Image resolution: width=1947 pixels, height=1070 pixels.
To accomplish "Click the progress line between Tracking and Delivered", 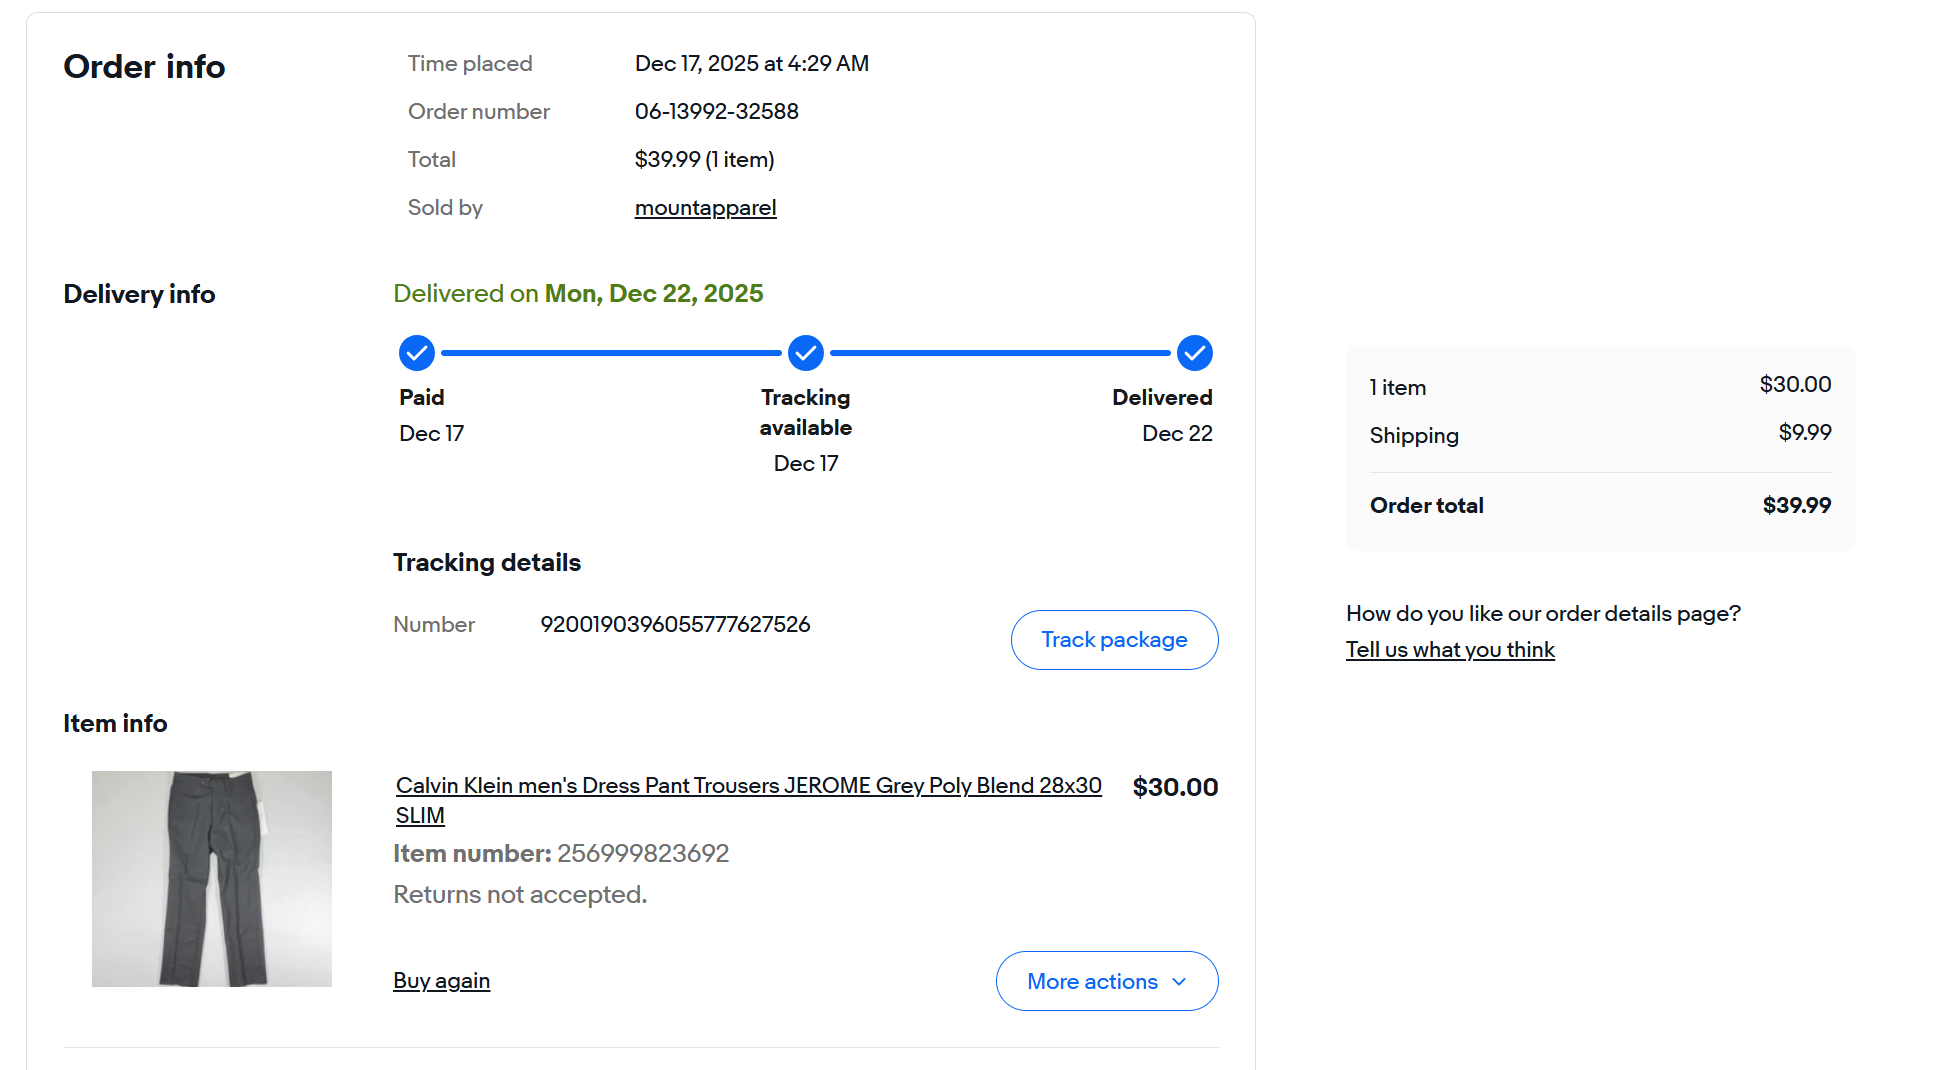I will [1000, 353].
